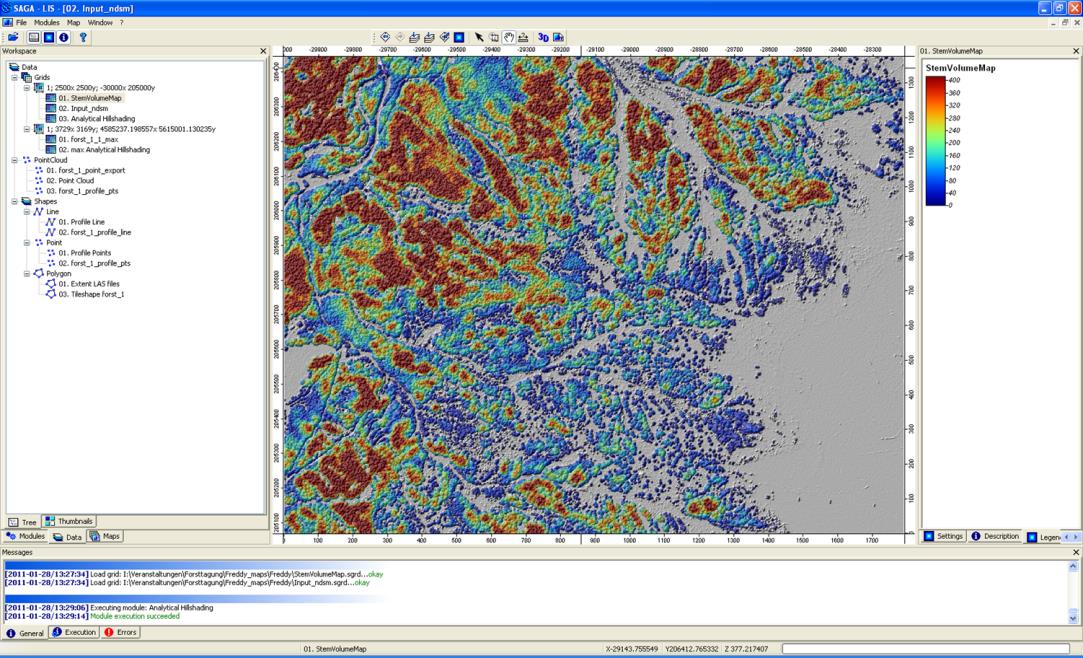
Task: Switch to the Execution messages tab
Action: coord(75,632)
